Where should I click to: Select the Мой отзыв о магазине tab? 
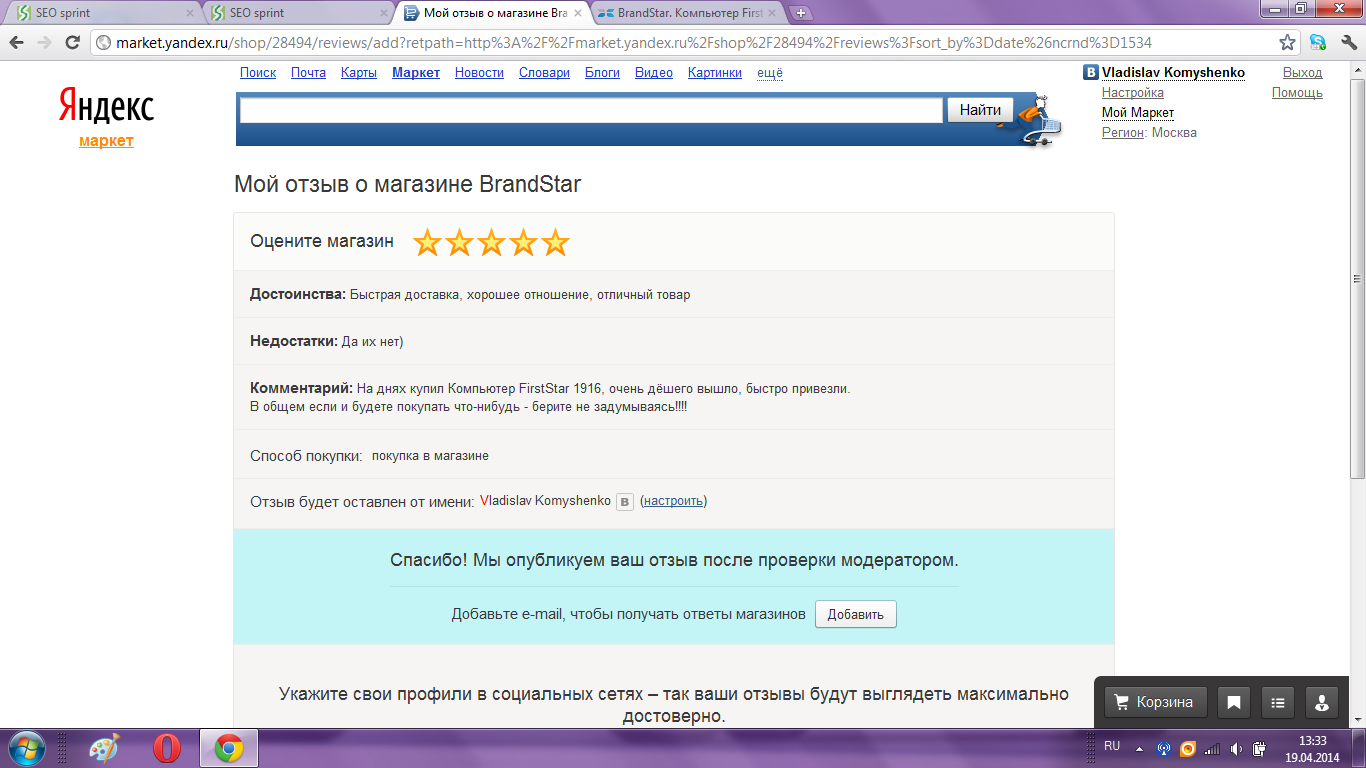pos(491,13)
